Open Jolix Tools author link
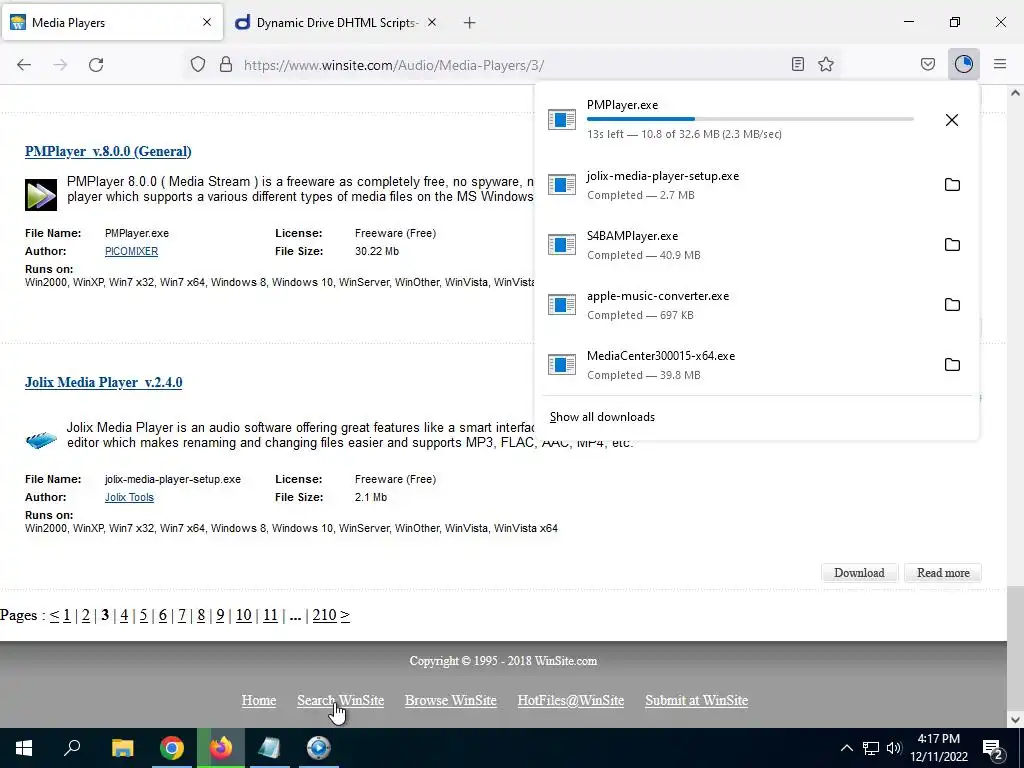This screenshot has height=768, width=1024. (129, 498)
